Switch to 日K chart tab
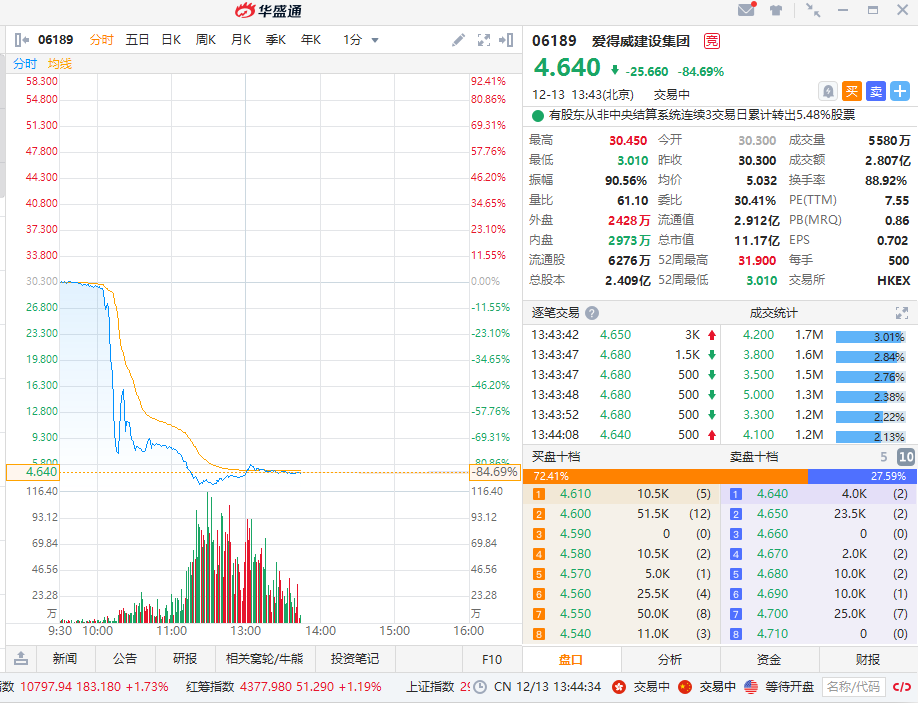Viewport: 918px width, 703px height. click(x=171, y=40)
